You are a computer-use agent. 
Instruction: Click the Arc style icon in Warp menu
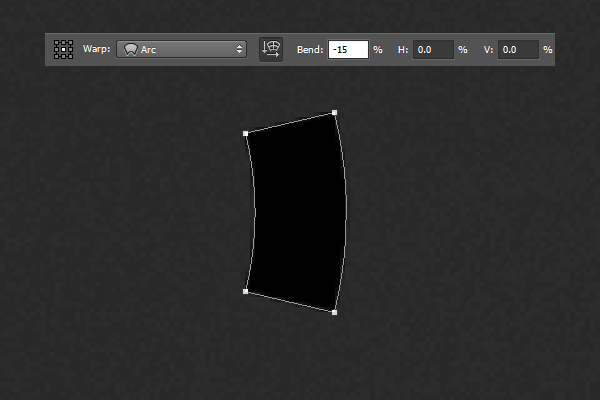click(130, 49)
